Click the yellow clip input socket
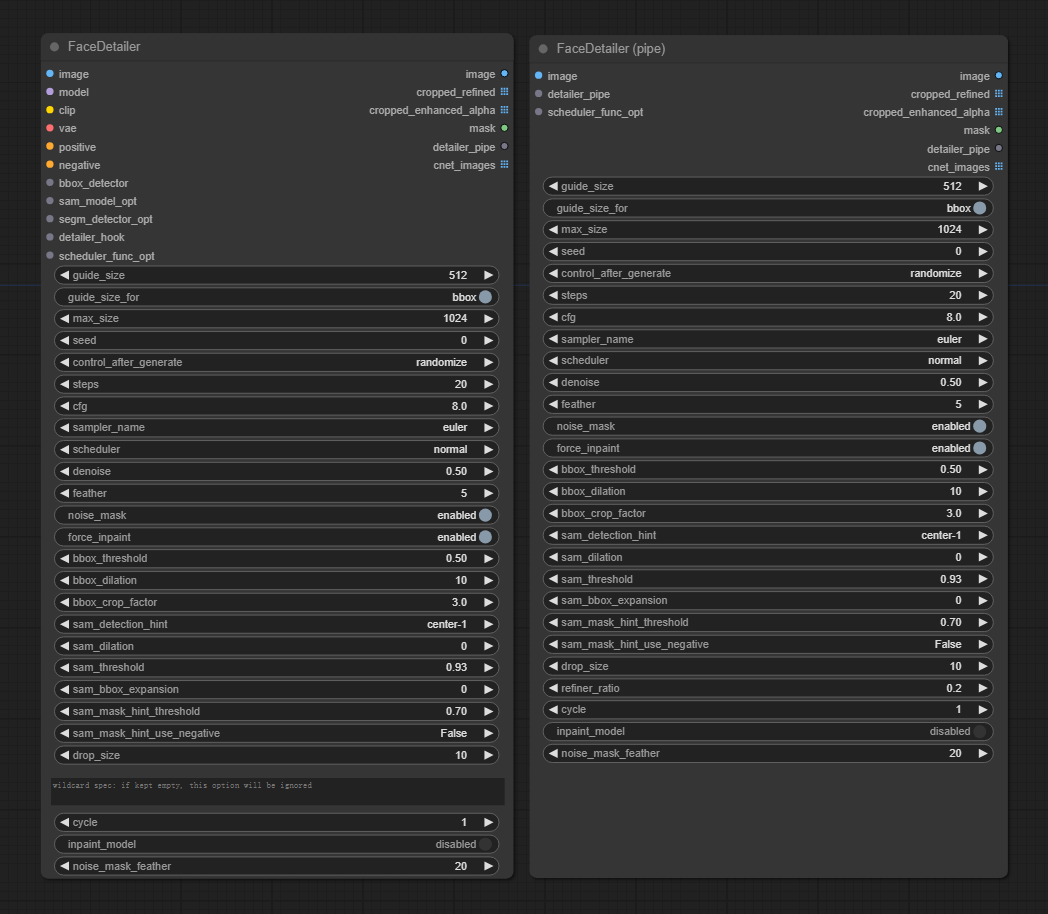Viewport: 1048px width, 914px height. [x=50, y=110]
